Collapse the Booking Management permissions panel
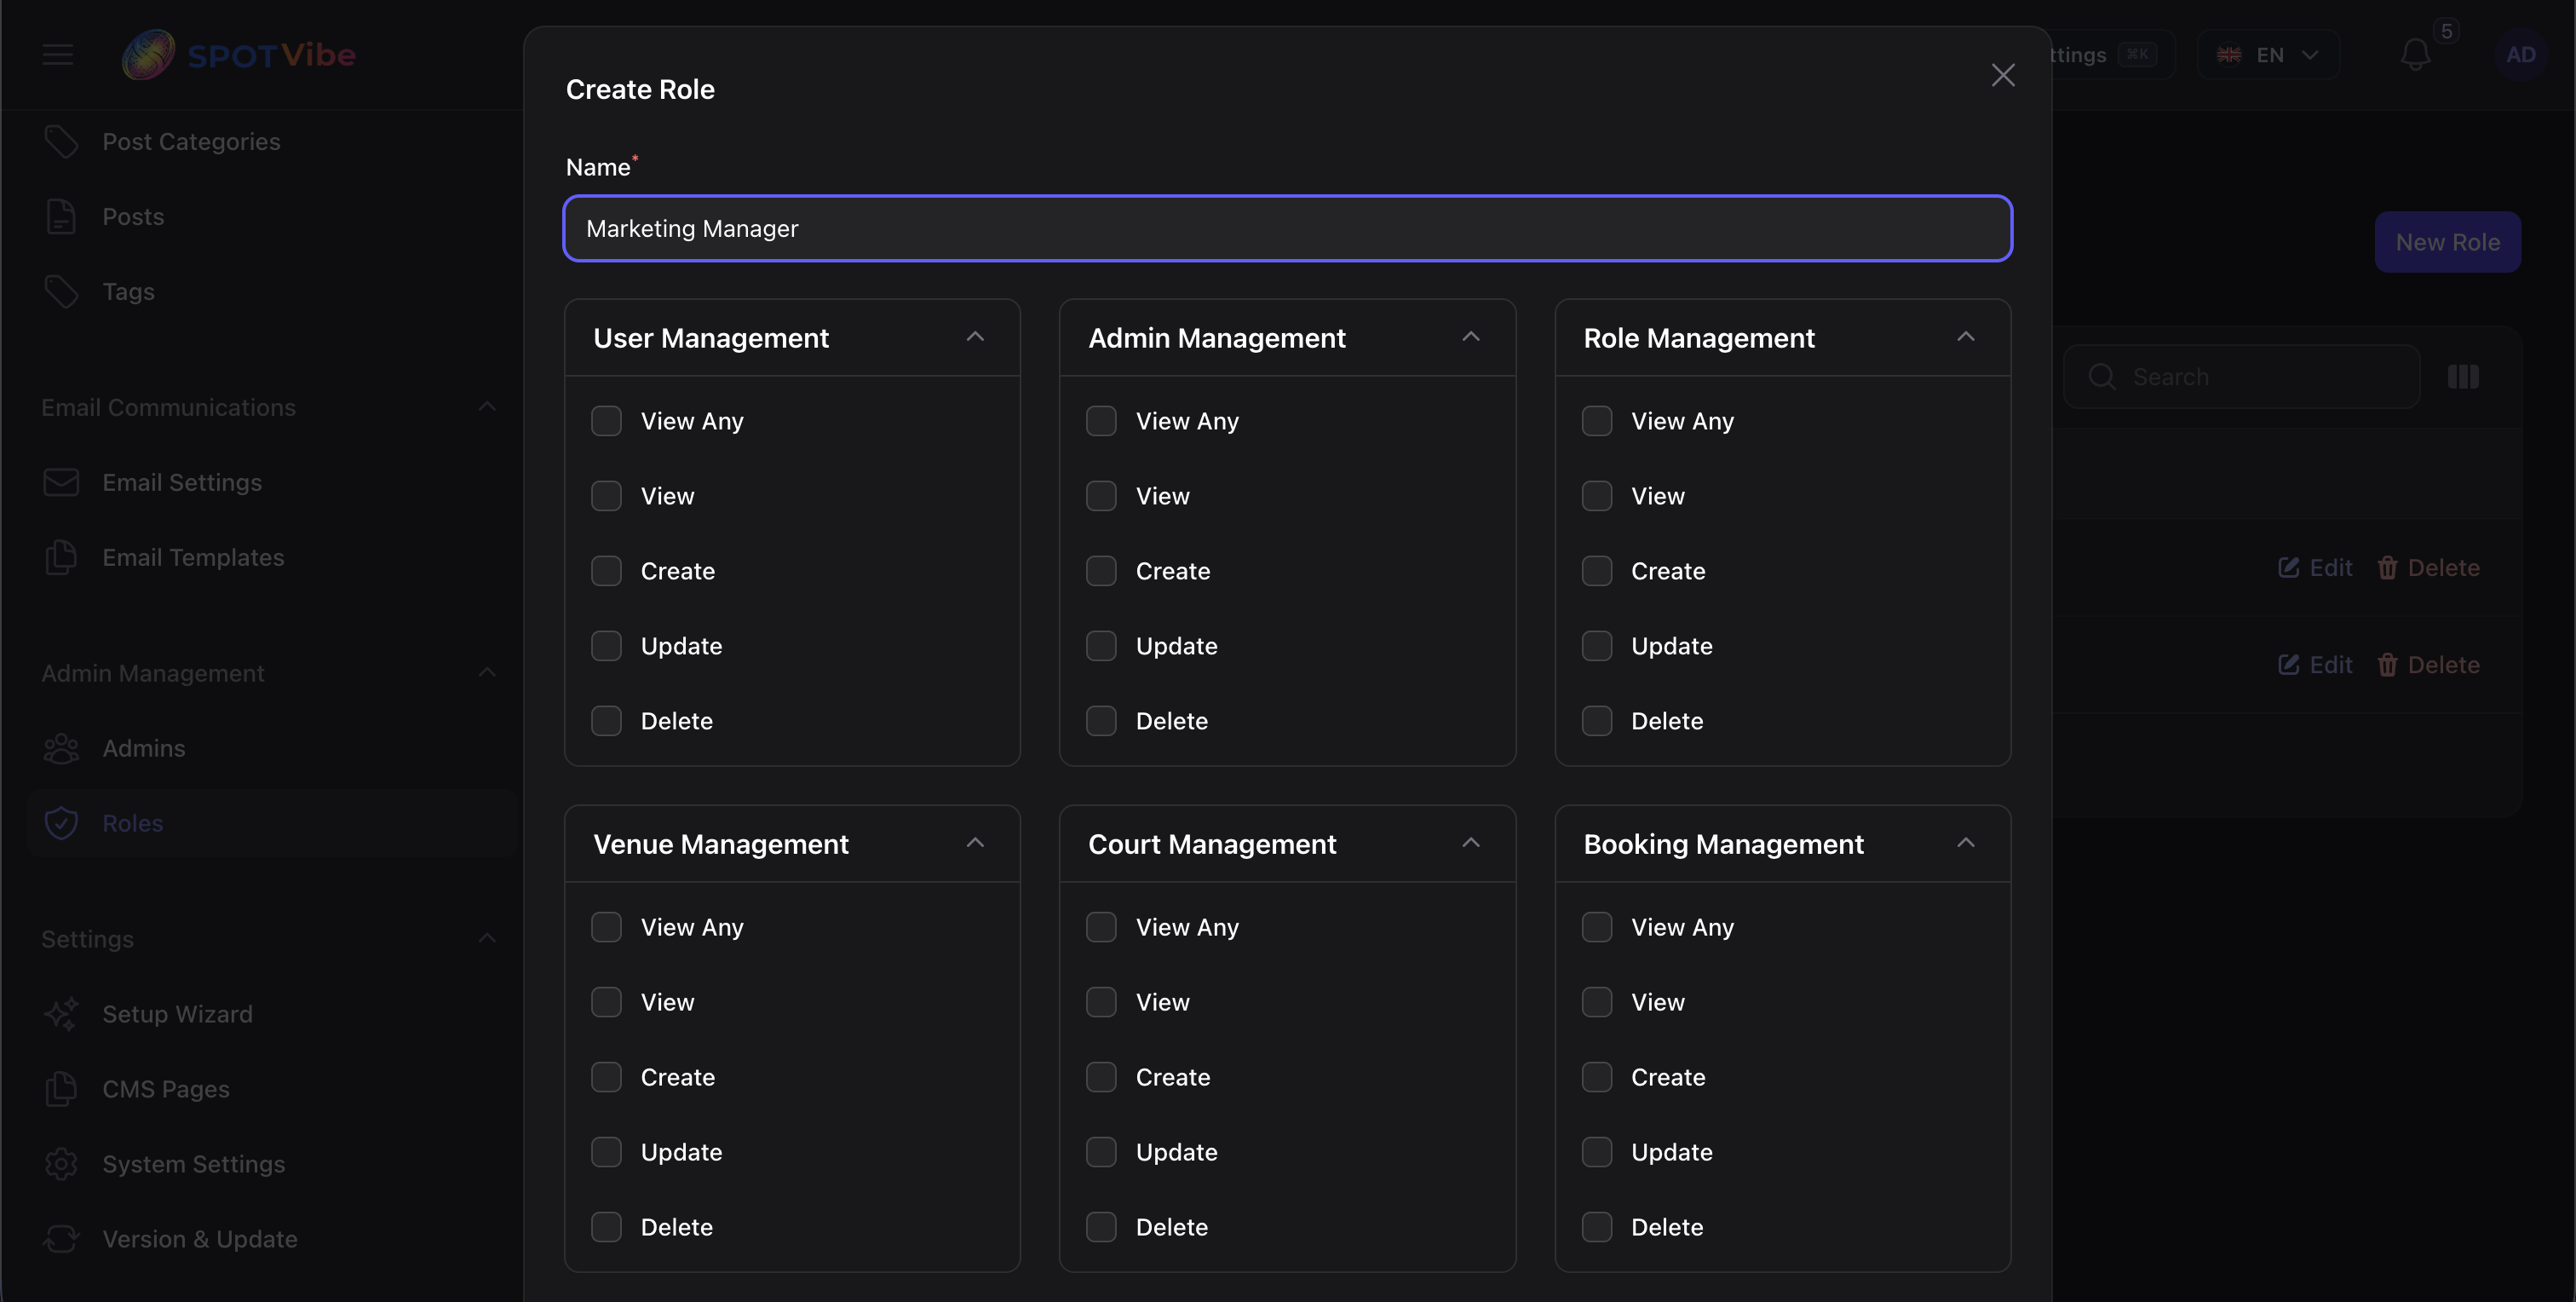2576x1302 pixels. [x=1965, y=843]
